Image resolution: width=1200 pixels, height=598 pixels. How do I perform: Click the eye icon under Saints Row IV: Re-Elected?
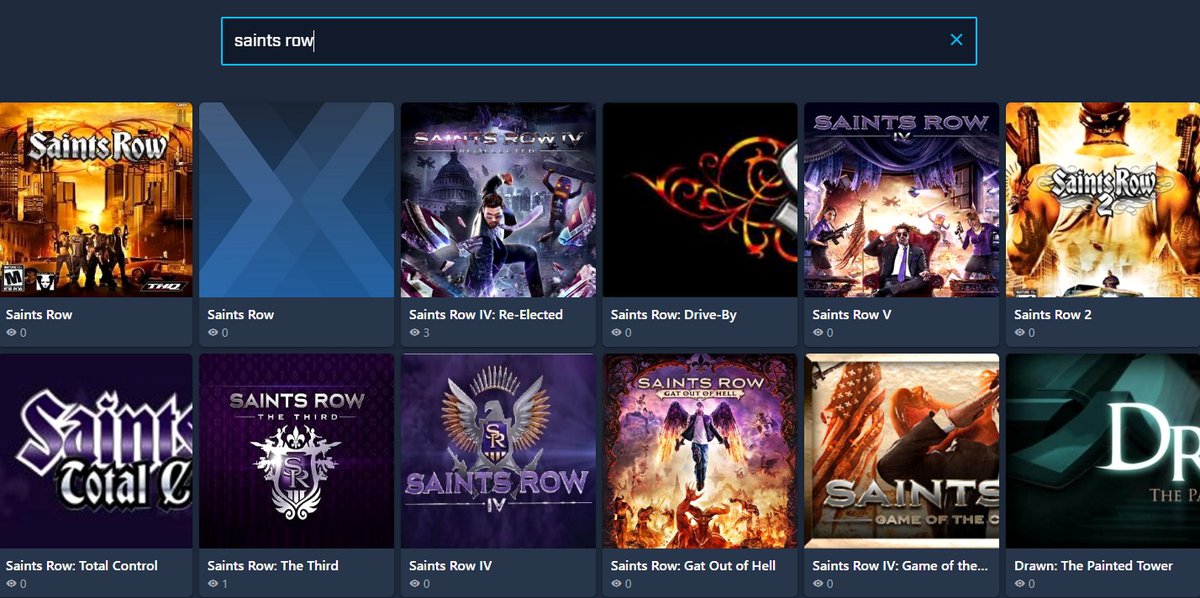point(414,333)
